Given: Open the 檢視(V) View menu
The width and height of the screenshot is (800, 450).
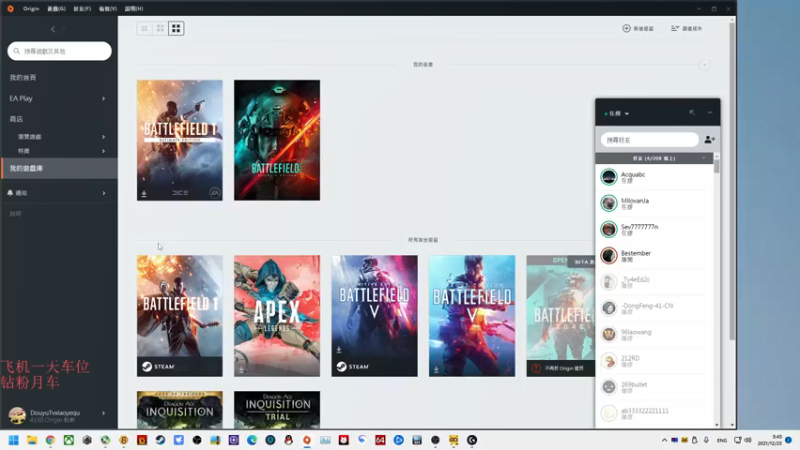Looking at the screenshot, I should (x=108, y=9).
